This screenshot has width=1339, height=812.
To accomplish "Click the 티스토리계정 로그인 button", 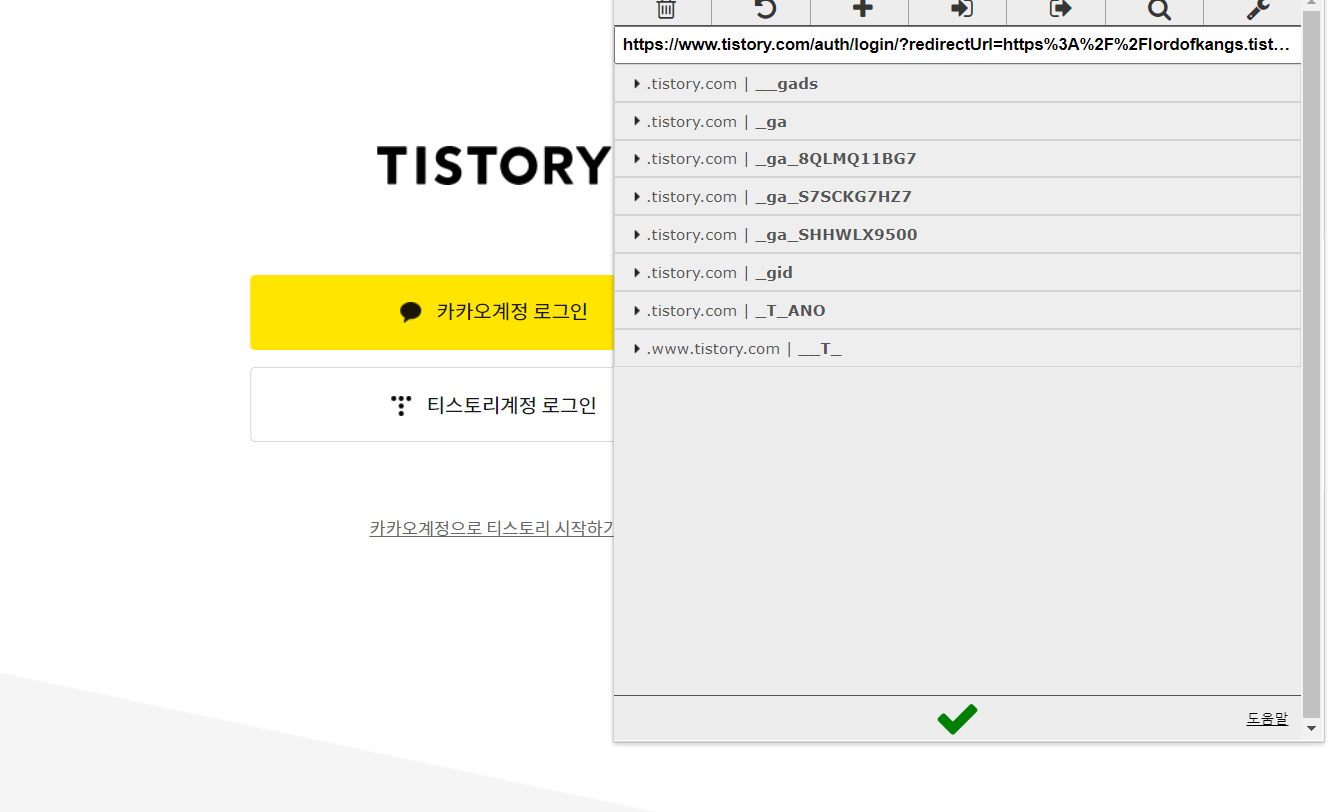I will pos(432,405).
